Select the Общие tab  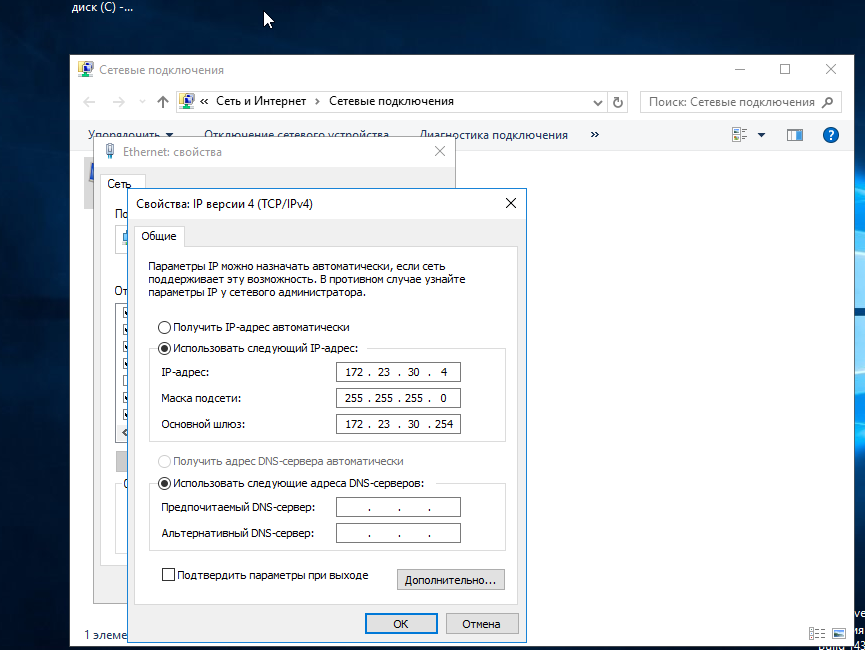pos(159,236)
